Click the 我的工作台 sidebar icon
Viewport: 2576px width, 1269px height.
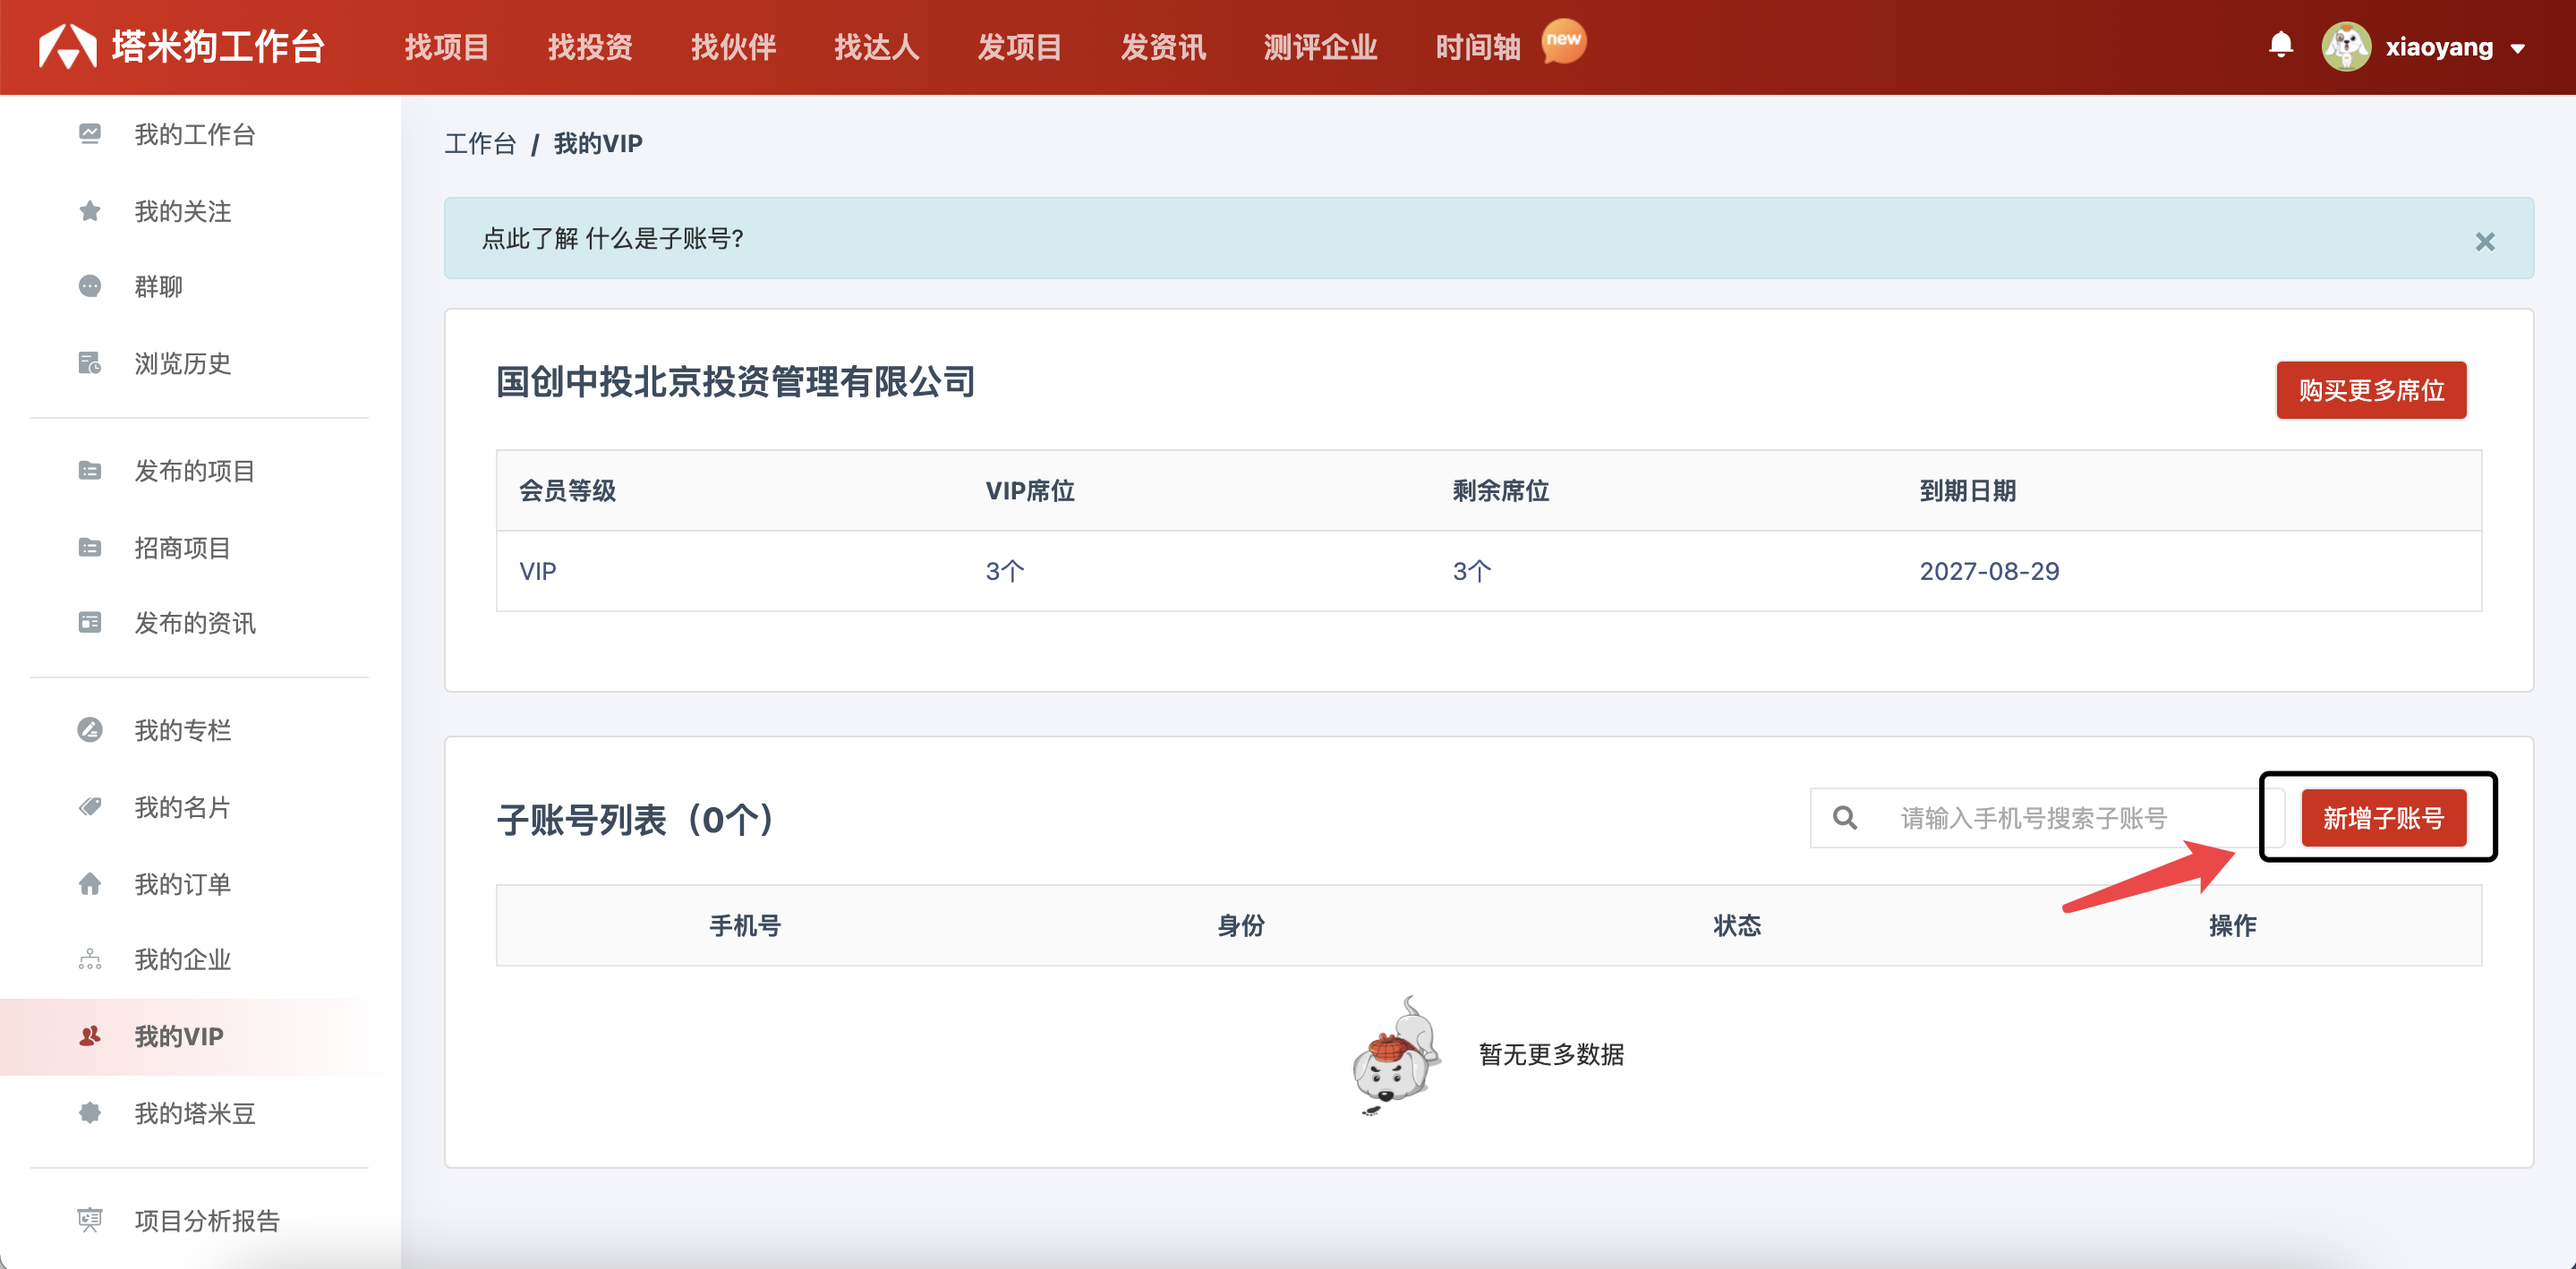point(90,134)
